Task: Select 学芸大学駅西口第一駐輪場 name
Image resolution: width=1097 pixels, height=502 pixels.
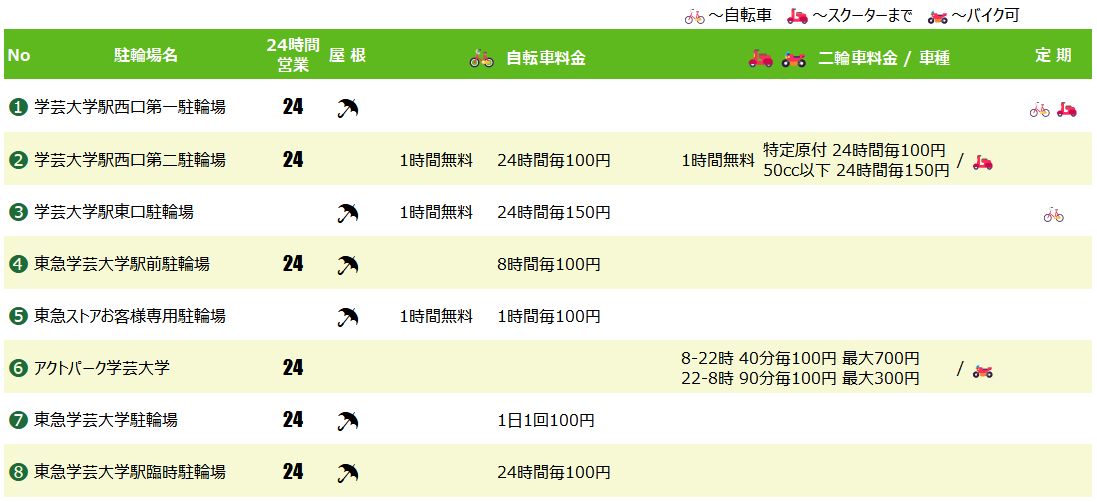Action: 130,108
